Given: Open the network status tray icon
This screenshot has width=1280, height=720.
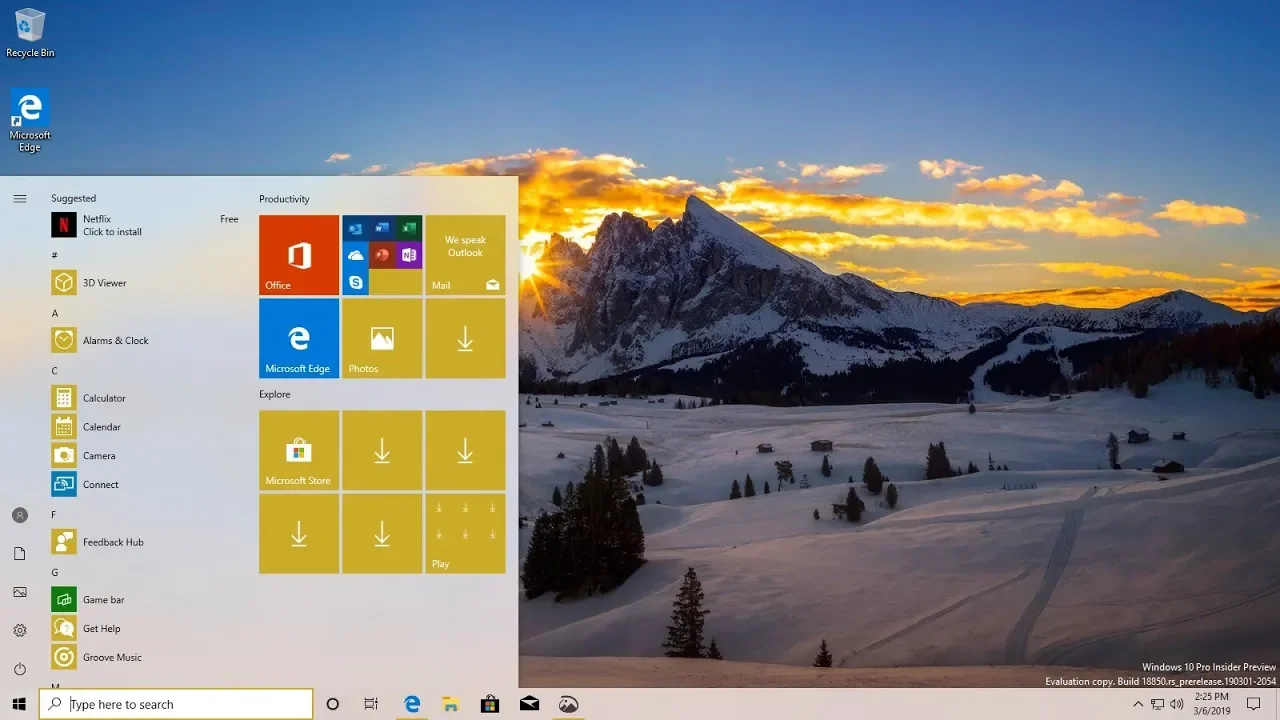Looking at the screenshot, I should (x=1158, y=704).
